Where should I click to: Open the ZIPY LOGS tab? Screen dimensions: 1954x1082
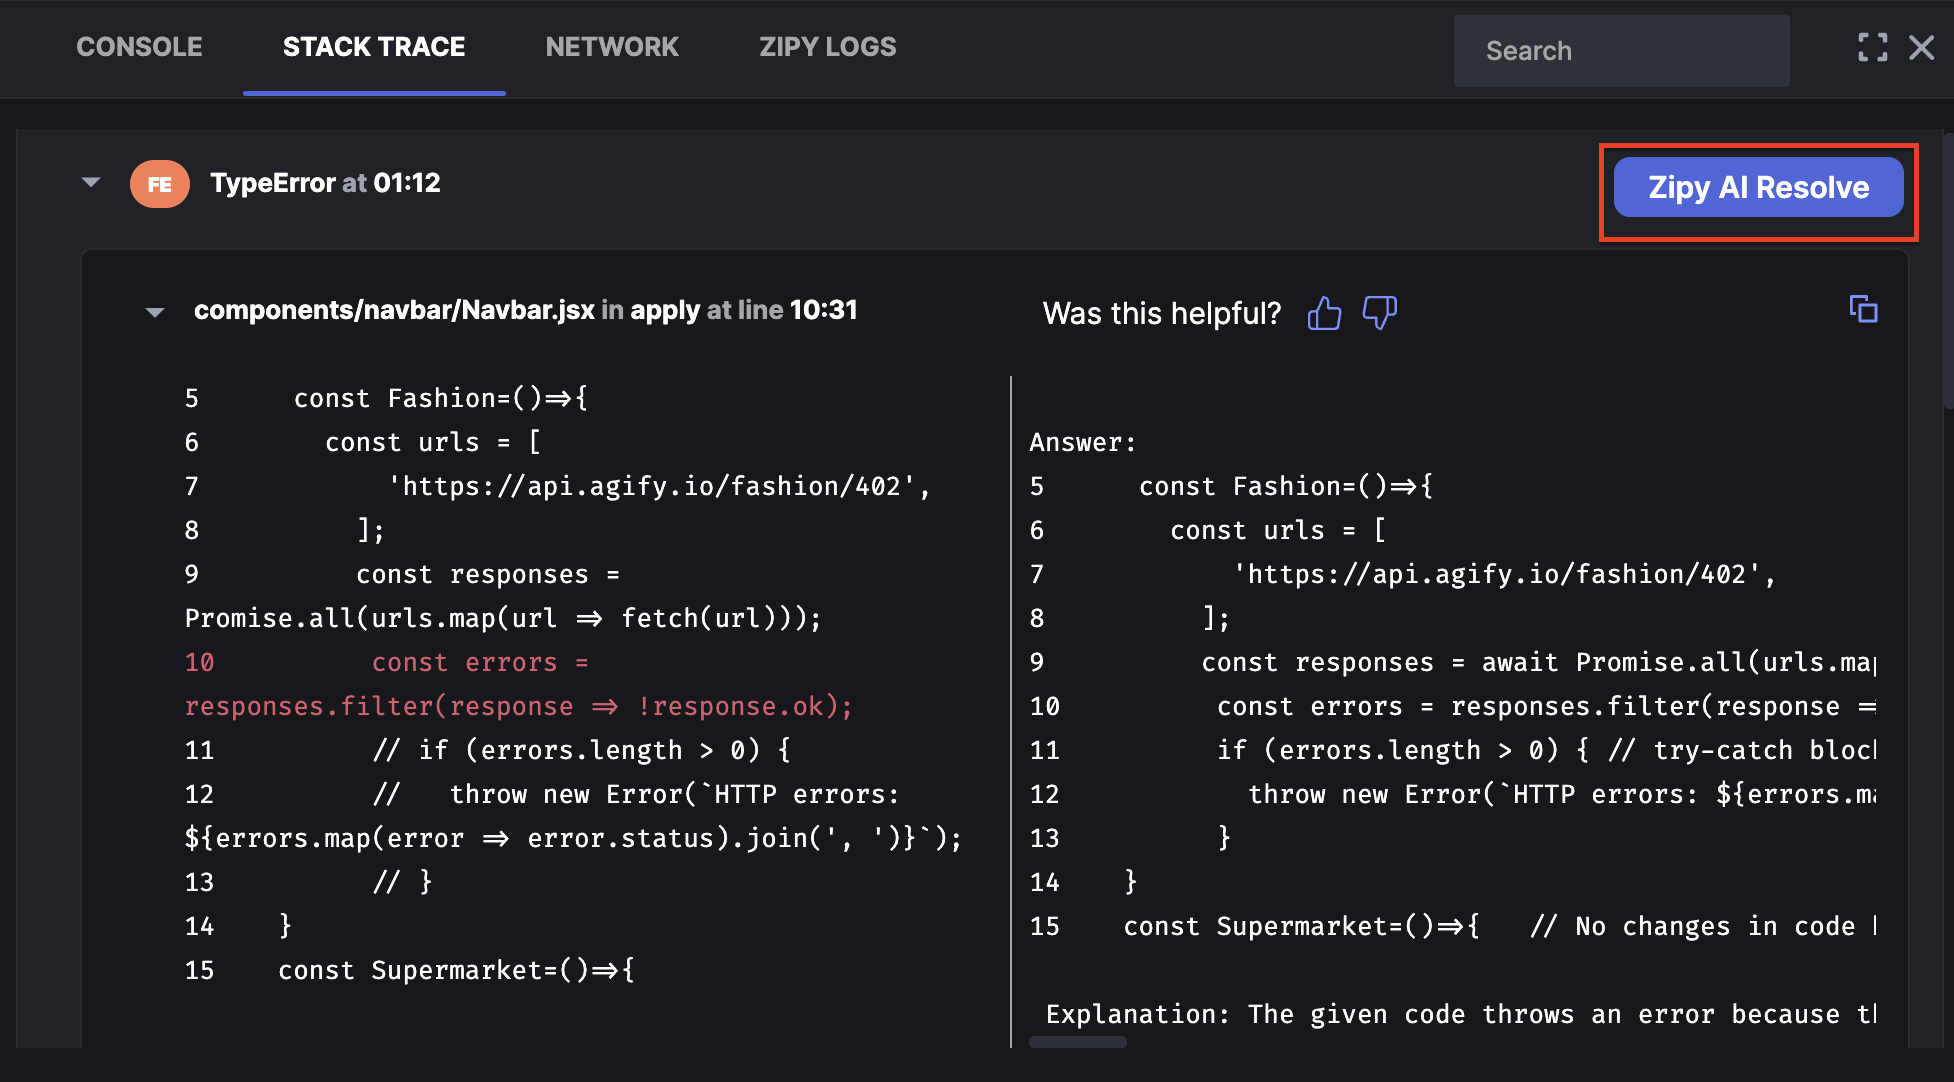[827, 47]
